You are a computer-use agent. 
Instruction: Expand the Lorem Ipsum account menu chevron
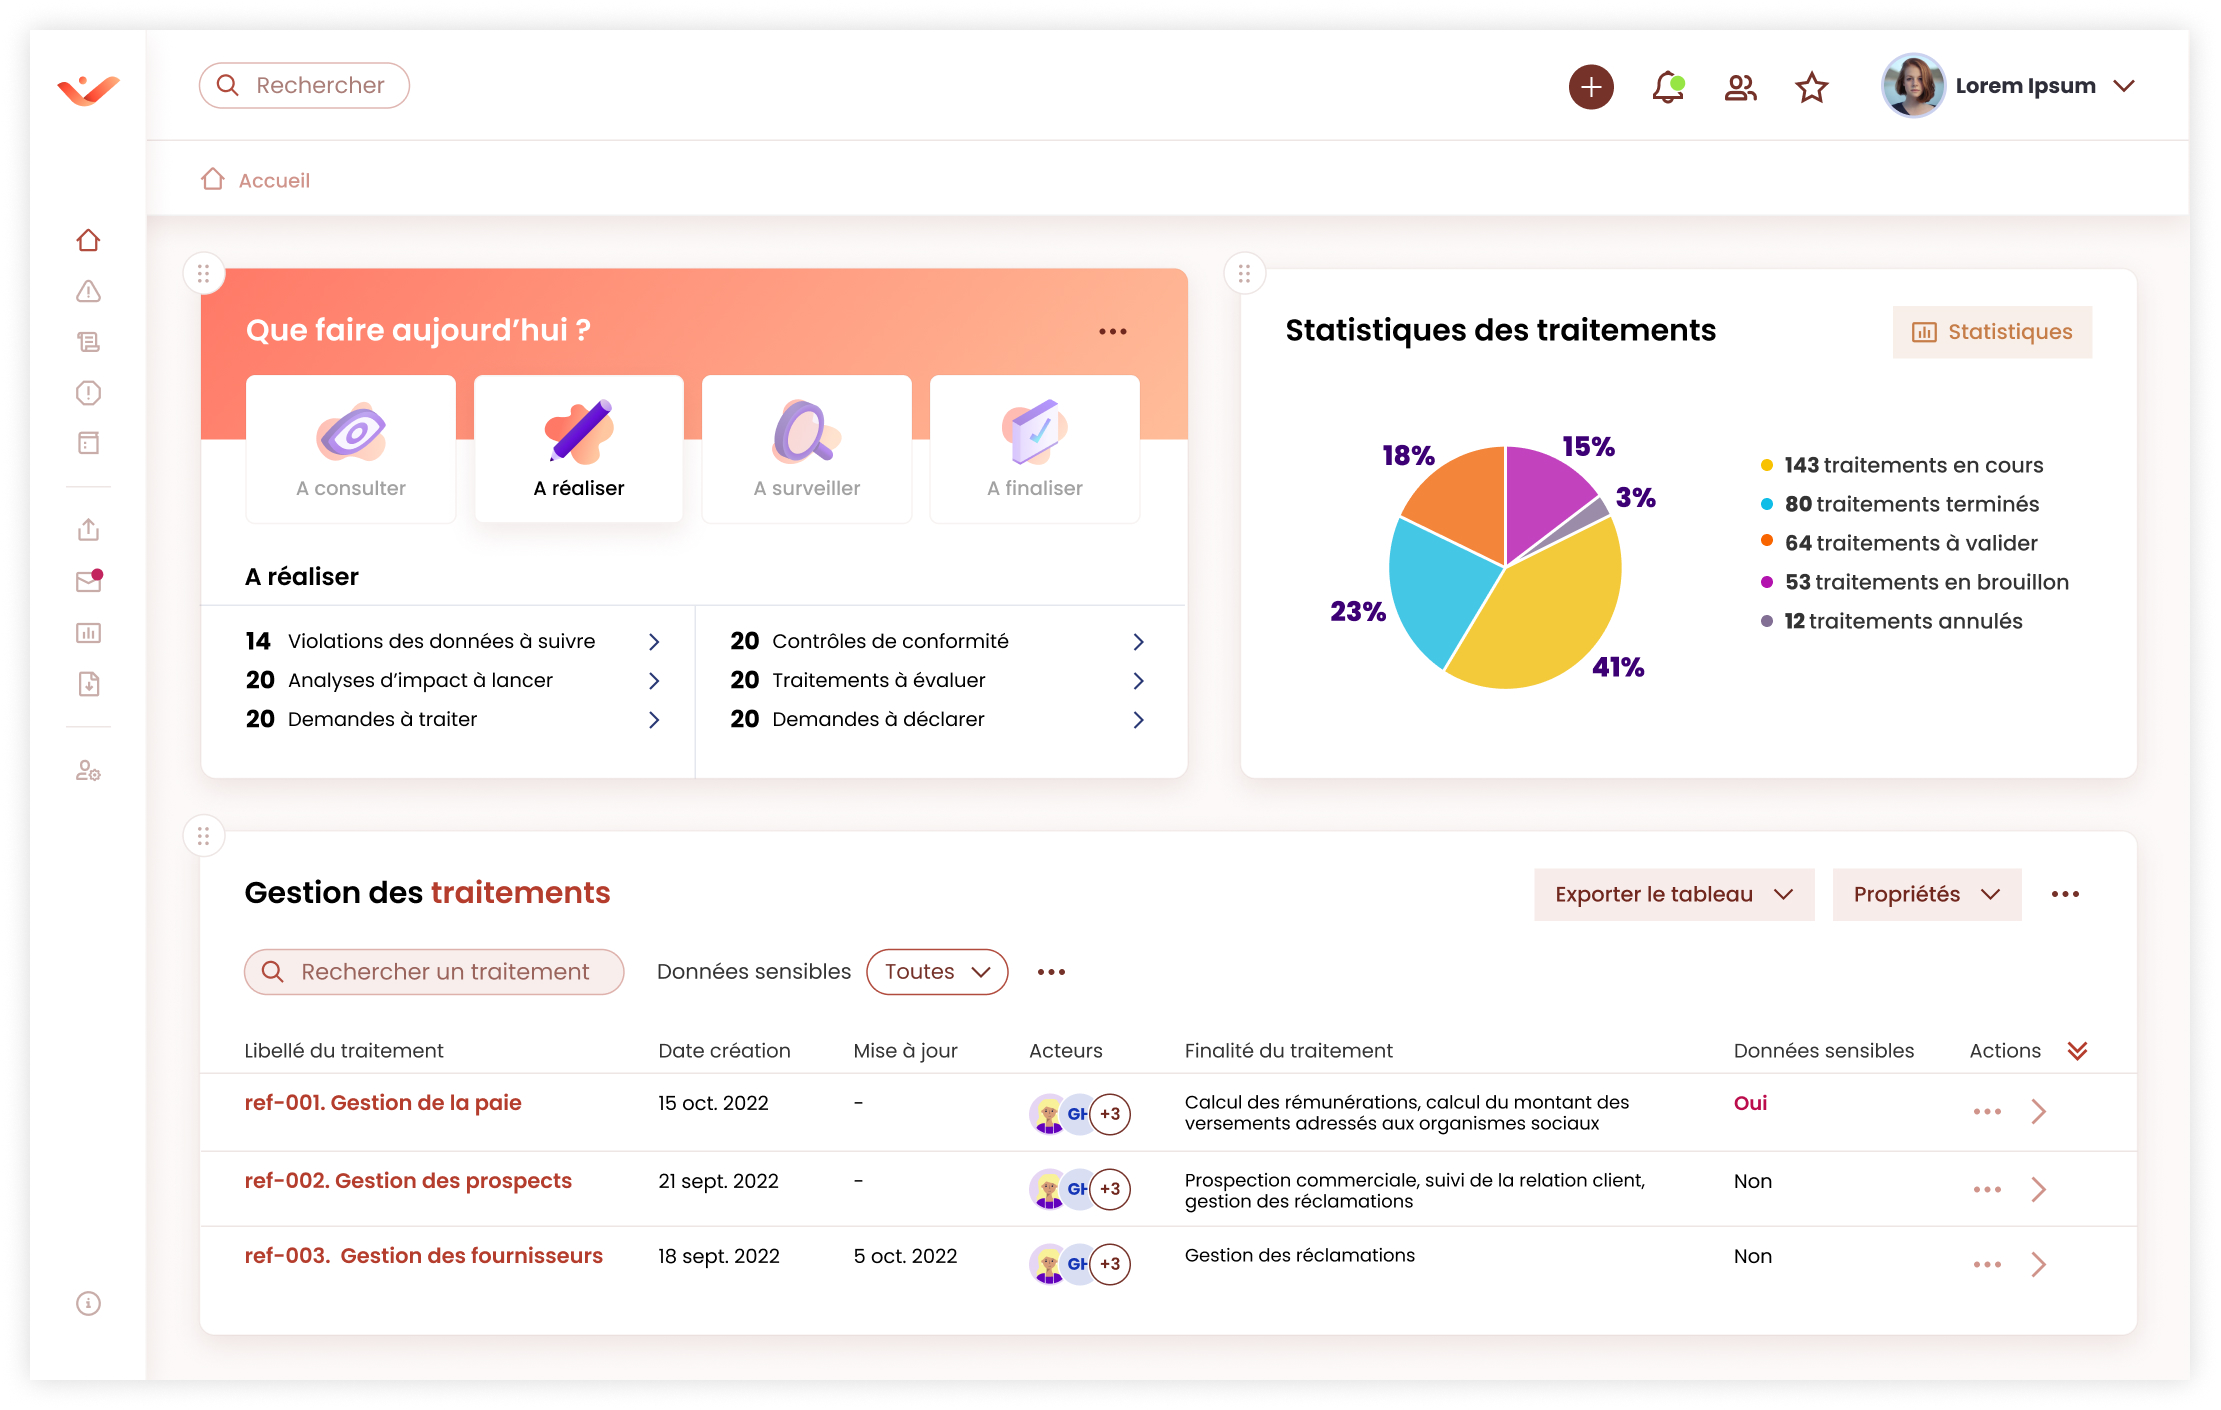[2124, 86]
